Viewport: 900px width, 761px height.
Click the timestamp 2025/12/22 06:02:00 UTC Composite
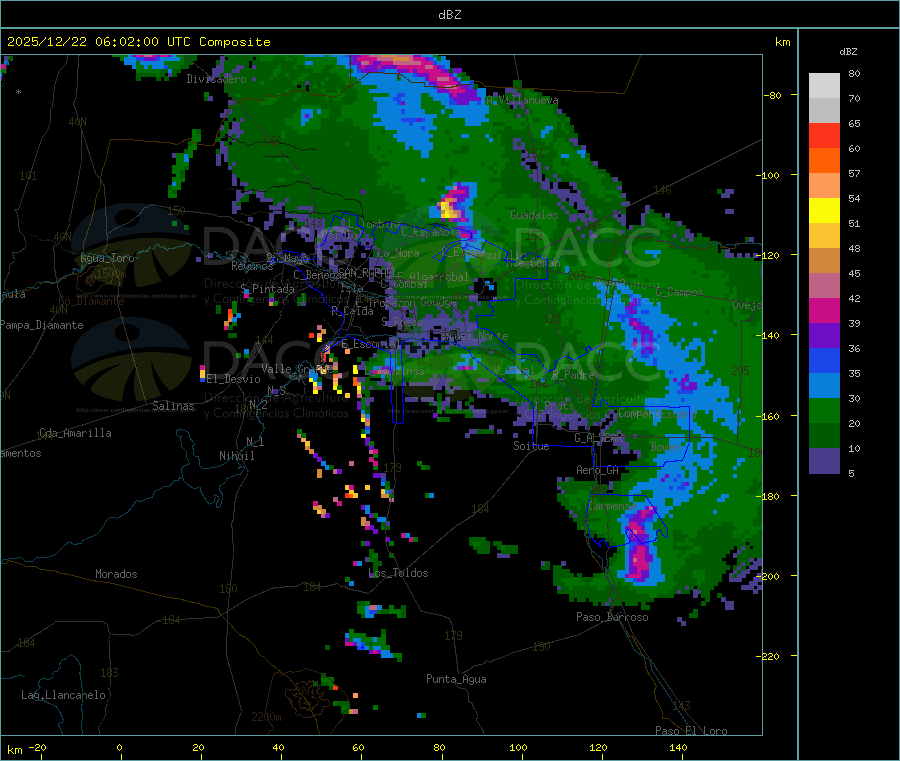[138, 42]
